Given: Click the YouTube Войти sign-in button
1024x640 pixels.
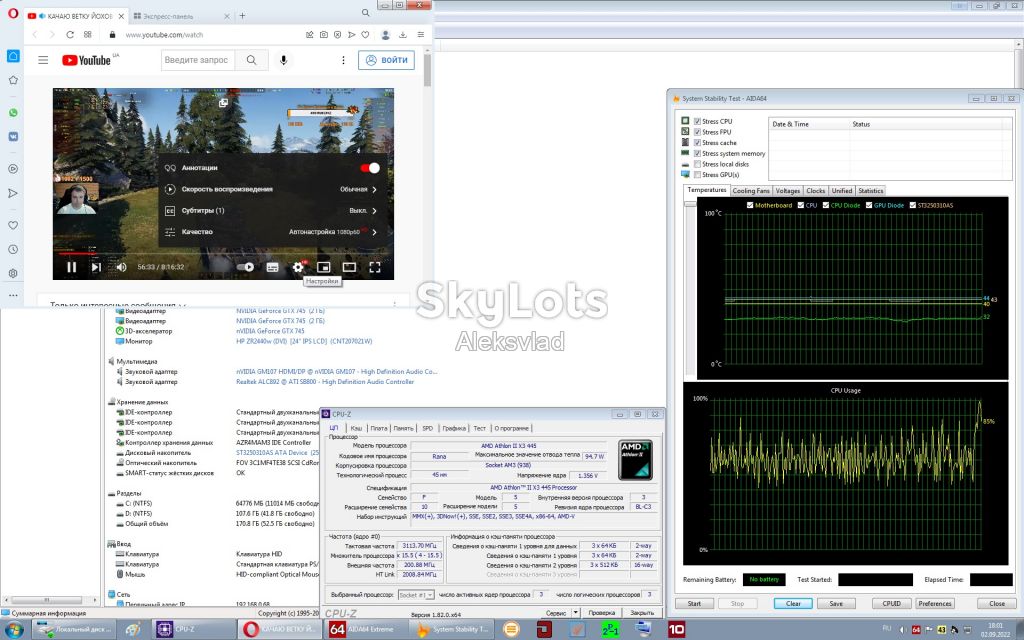Looking at the screenshot, I should (387, 60).
